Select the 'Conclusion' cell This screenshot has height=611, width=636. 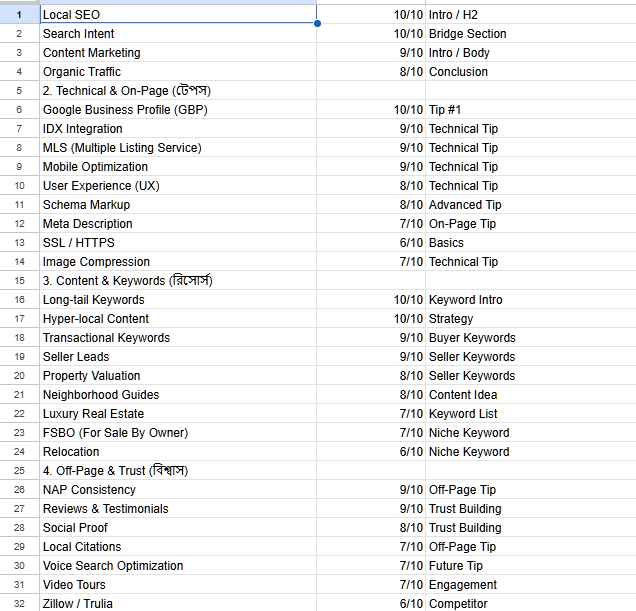(x=531, y=72)
